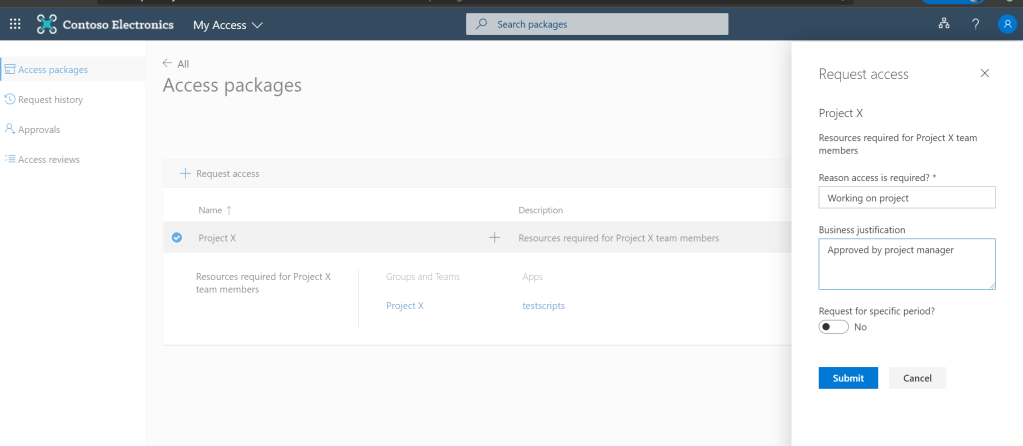Screen dimensions: 1023x446
Task: Open the organization sitemap icon in header
Action: pyautogui.click(x=943, y=24)
